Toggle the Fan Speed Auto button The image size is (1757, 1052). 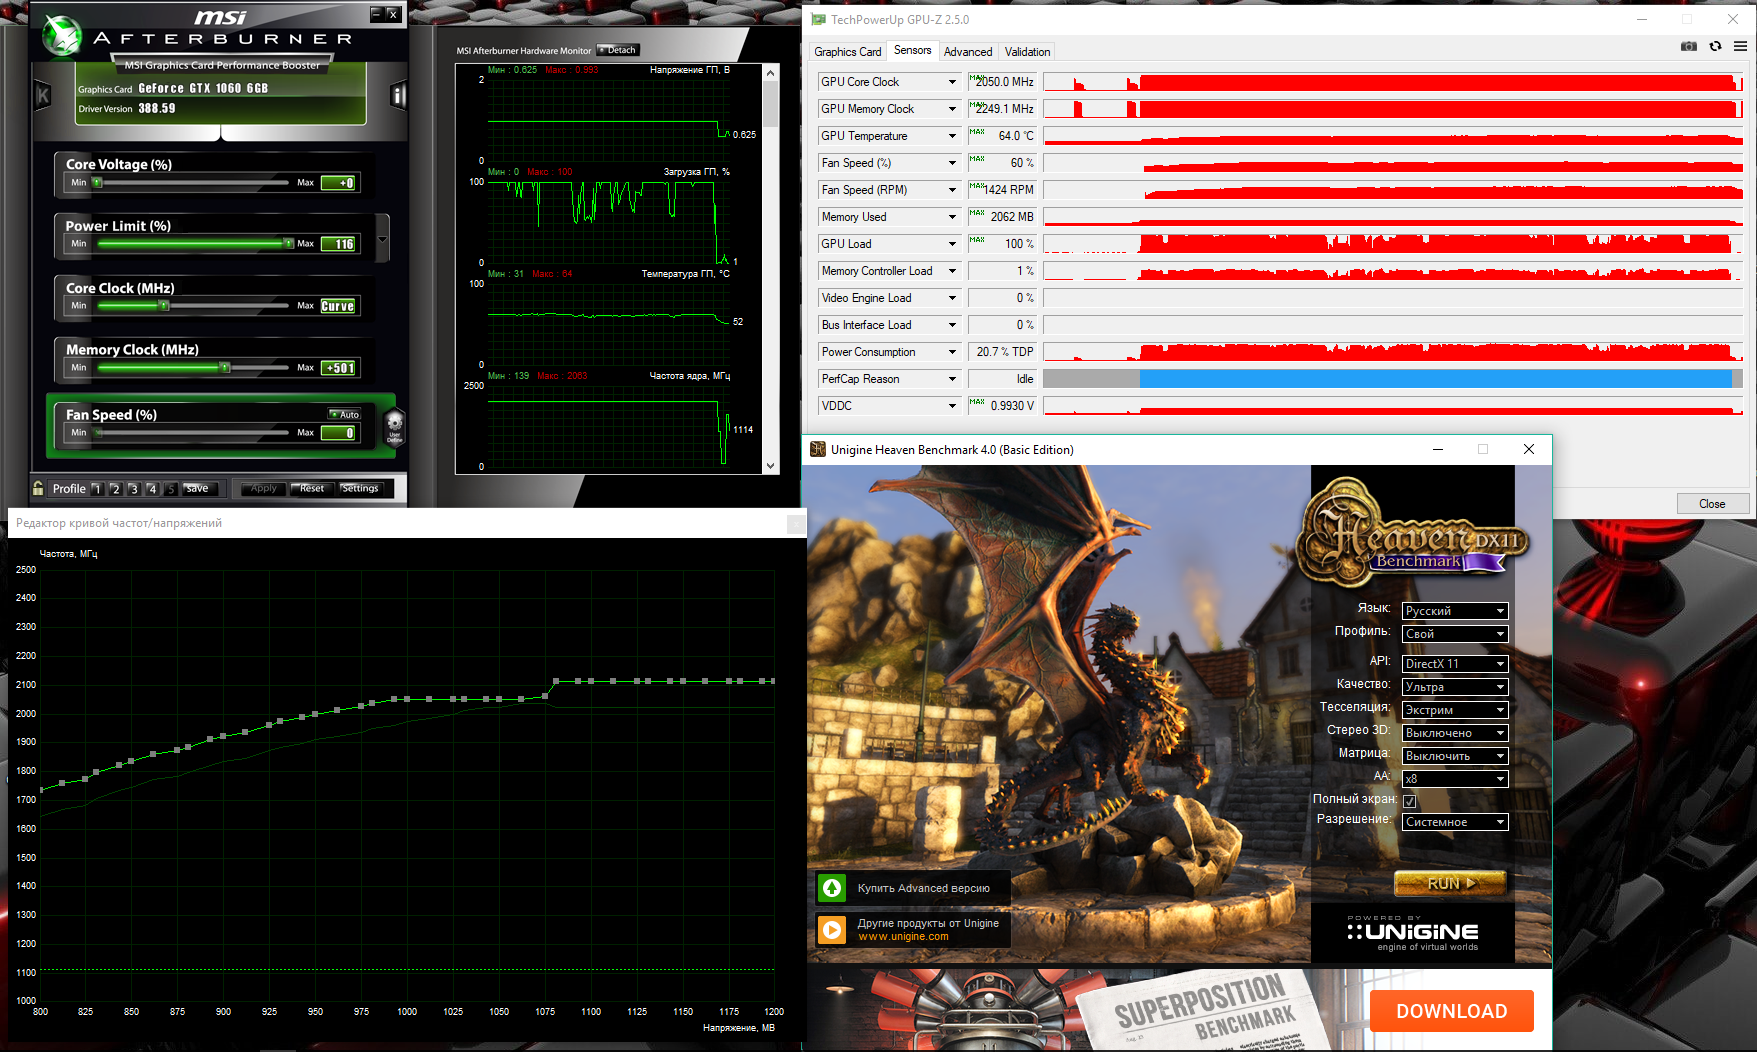point(345,414)
